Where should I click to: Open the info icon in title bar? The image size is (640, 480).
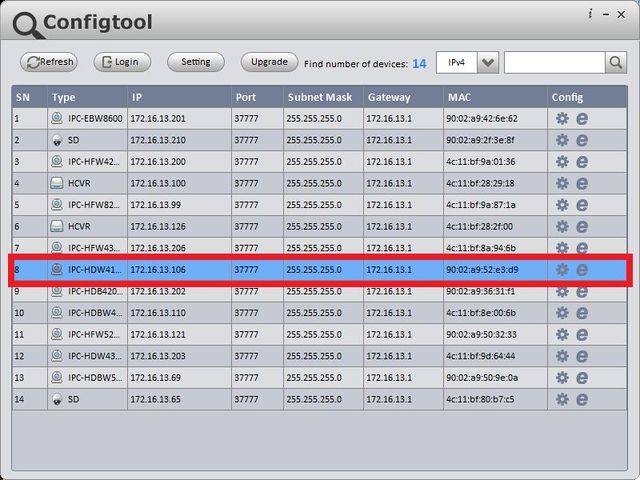[x=590, y=14]
